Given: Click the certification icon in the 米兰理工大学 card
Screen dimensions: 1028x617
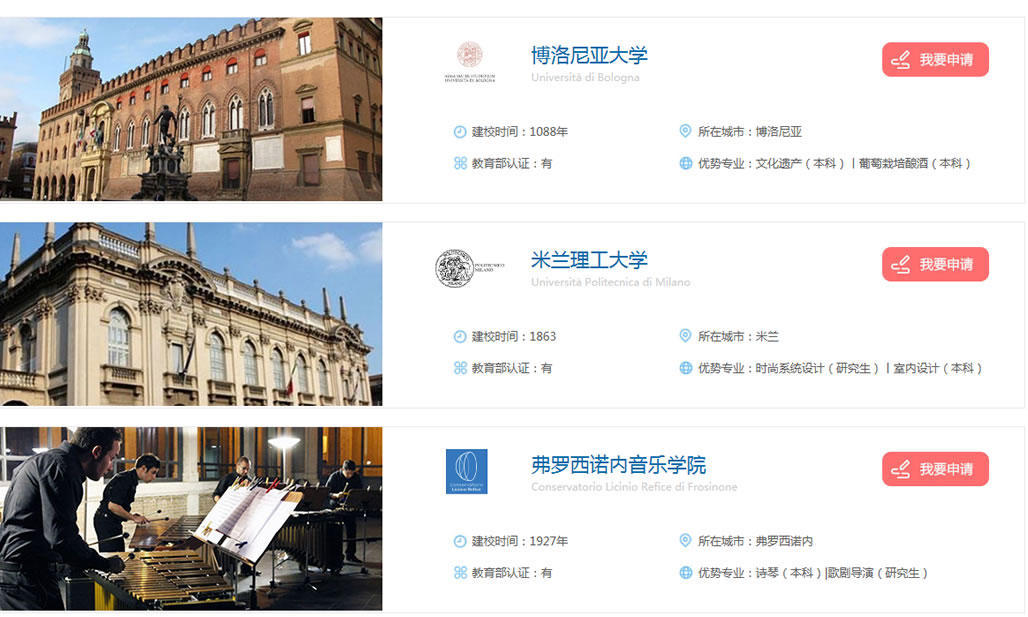Looking at the screenshot, I should click(x=460, y=368).
